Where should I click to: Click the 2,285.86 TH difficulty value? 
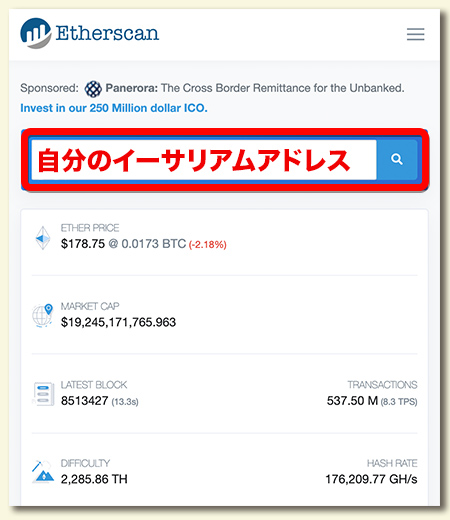click(94, 479)
